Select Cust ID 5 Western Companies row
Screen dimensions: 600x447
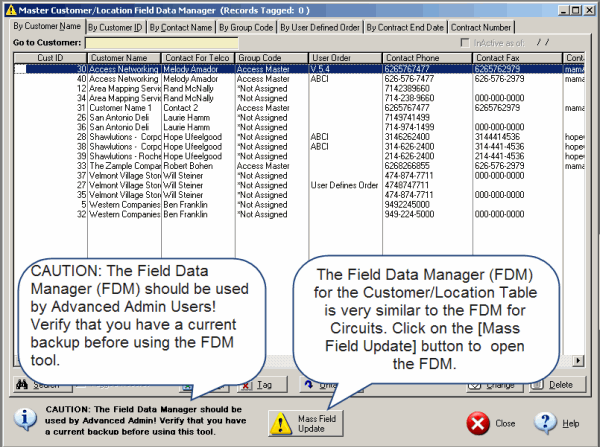pyautogui.click(x=299, y=205)
